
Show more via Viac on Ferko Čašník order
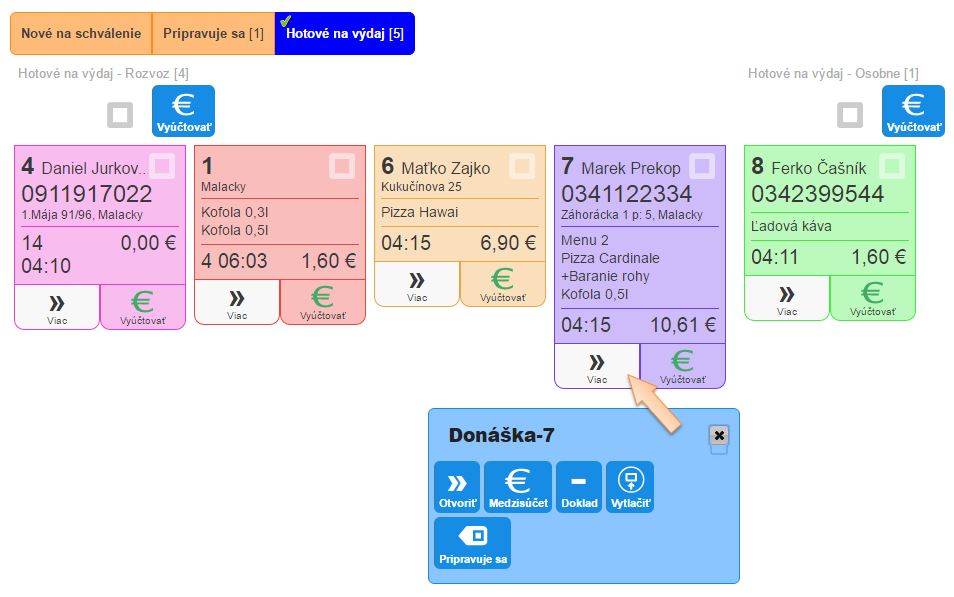[x=787, y=298]
